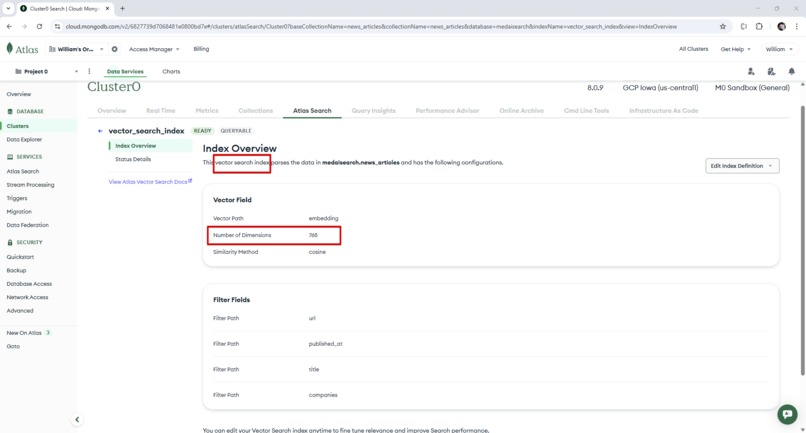The image size is (806, 433).
Task: Click the Atlas leaf logo
Action: pyautogui.click(x=9, y=48)
